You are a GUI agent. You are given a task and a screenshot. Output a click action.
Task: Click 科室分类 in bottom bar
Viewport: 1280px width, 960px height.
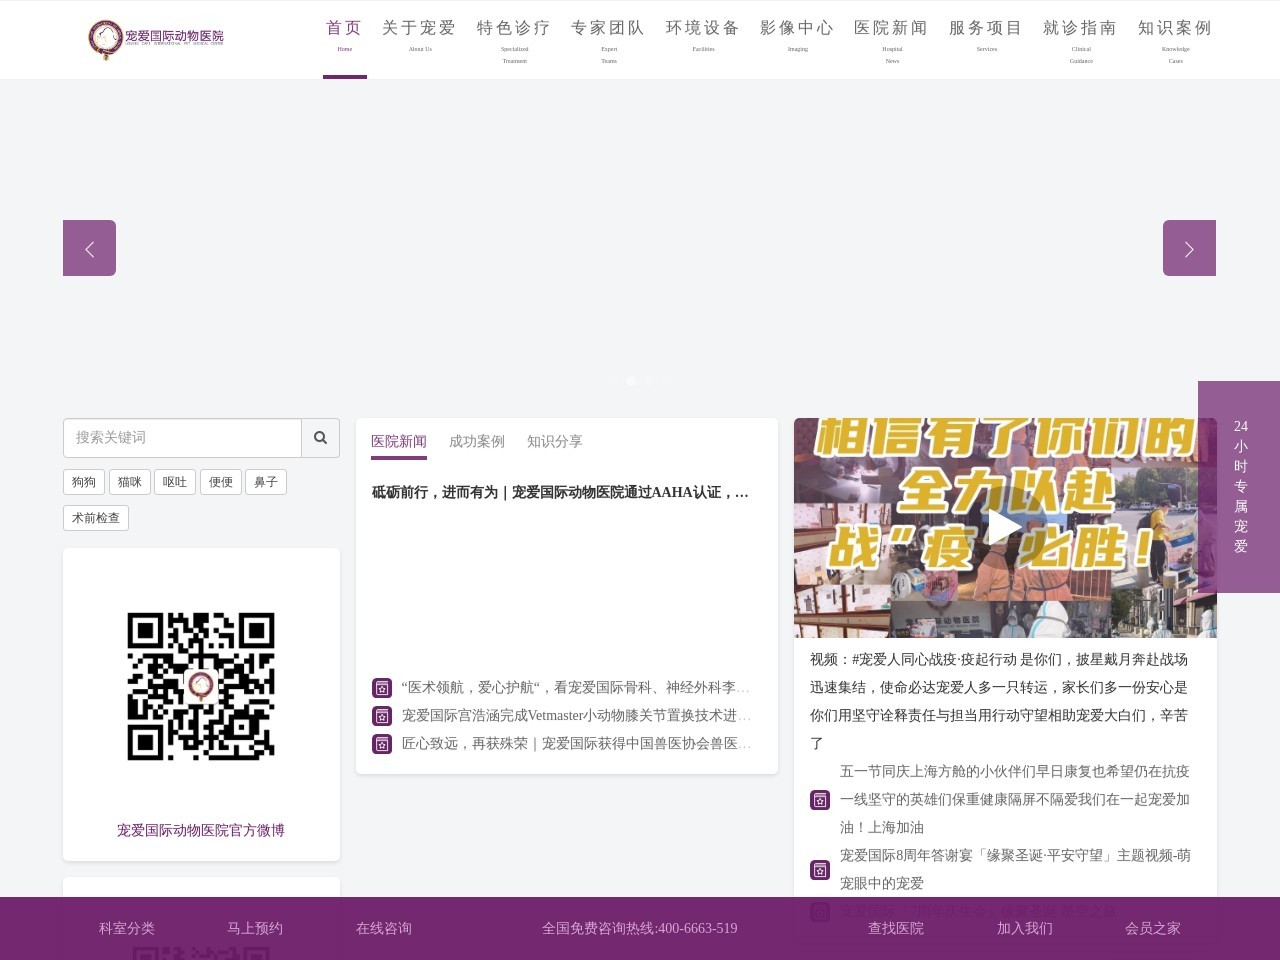(127, 929)
